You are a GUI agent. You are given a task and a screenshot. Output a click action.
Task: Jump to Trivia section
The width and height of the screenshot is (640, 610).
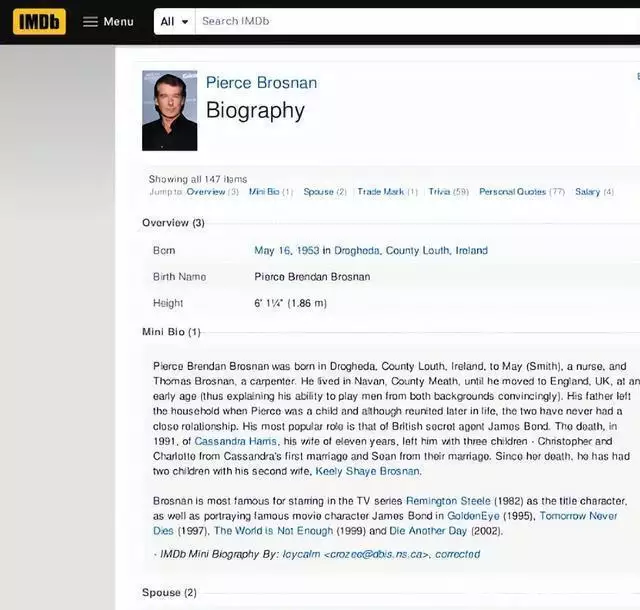(x=439, y=191)
